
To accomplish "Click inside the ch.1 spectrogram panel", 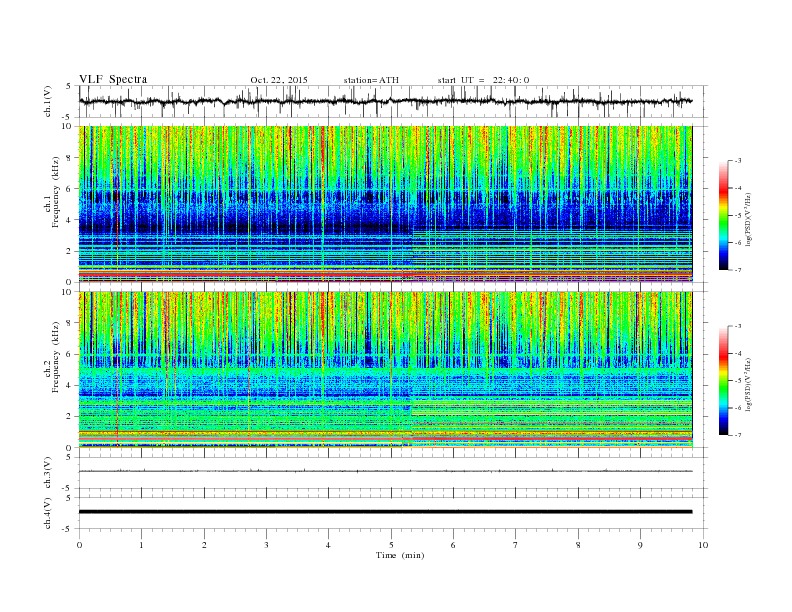I will point(385,204).
